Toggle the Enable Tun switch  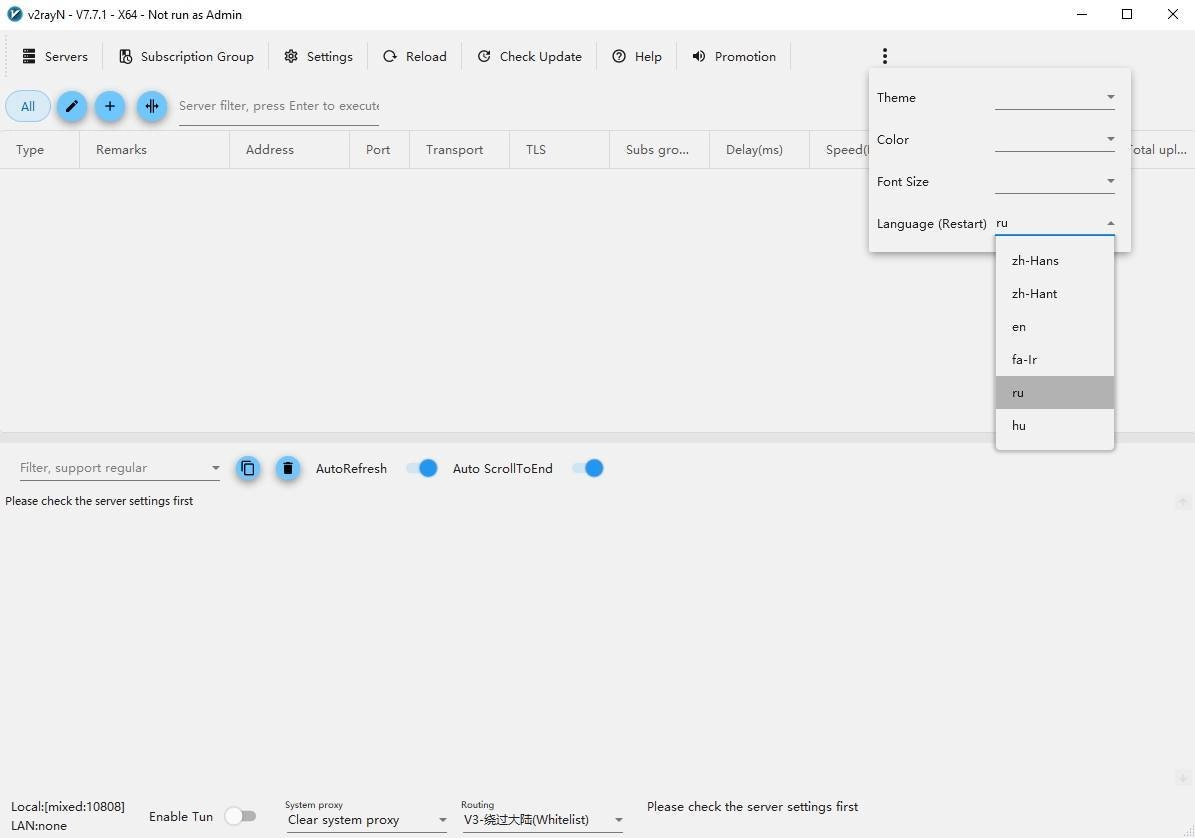pos(241,816)
